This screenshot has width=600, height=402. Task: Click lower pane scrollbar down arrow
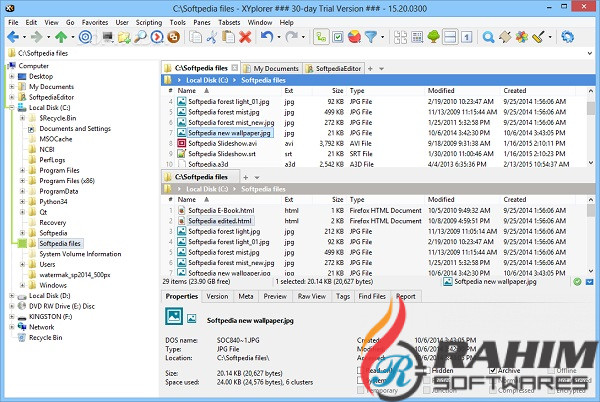tap(590, 271)
